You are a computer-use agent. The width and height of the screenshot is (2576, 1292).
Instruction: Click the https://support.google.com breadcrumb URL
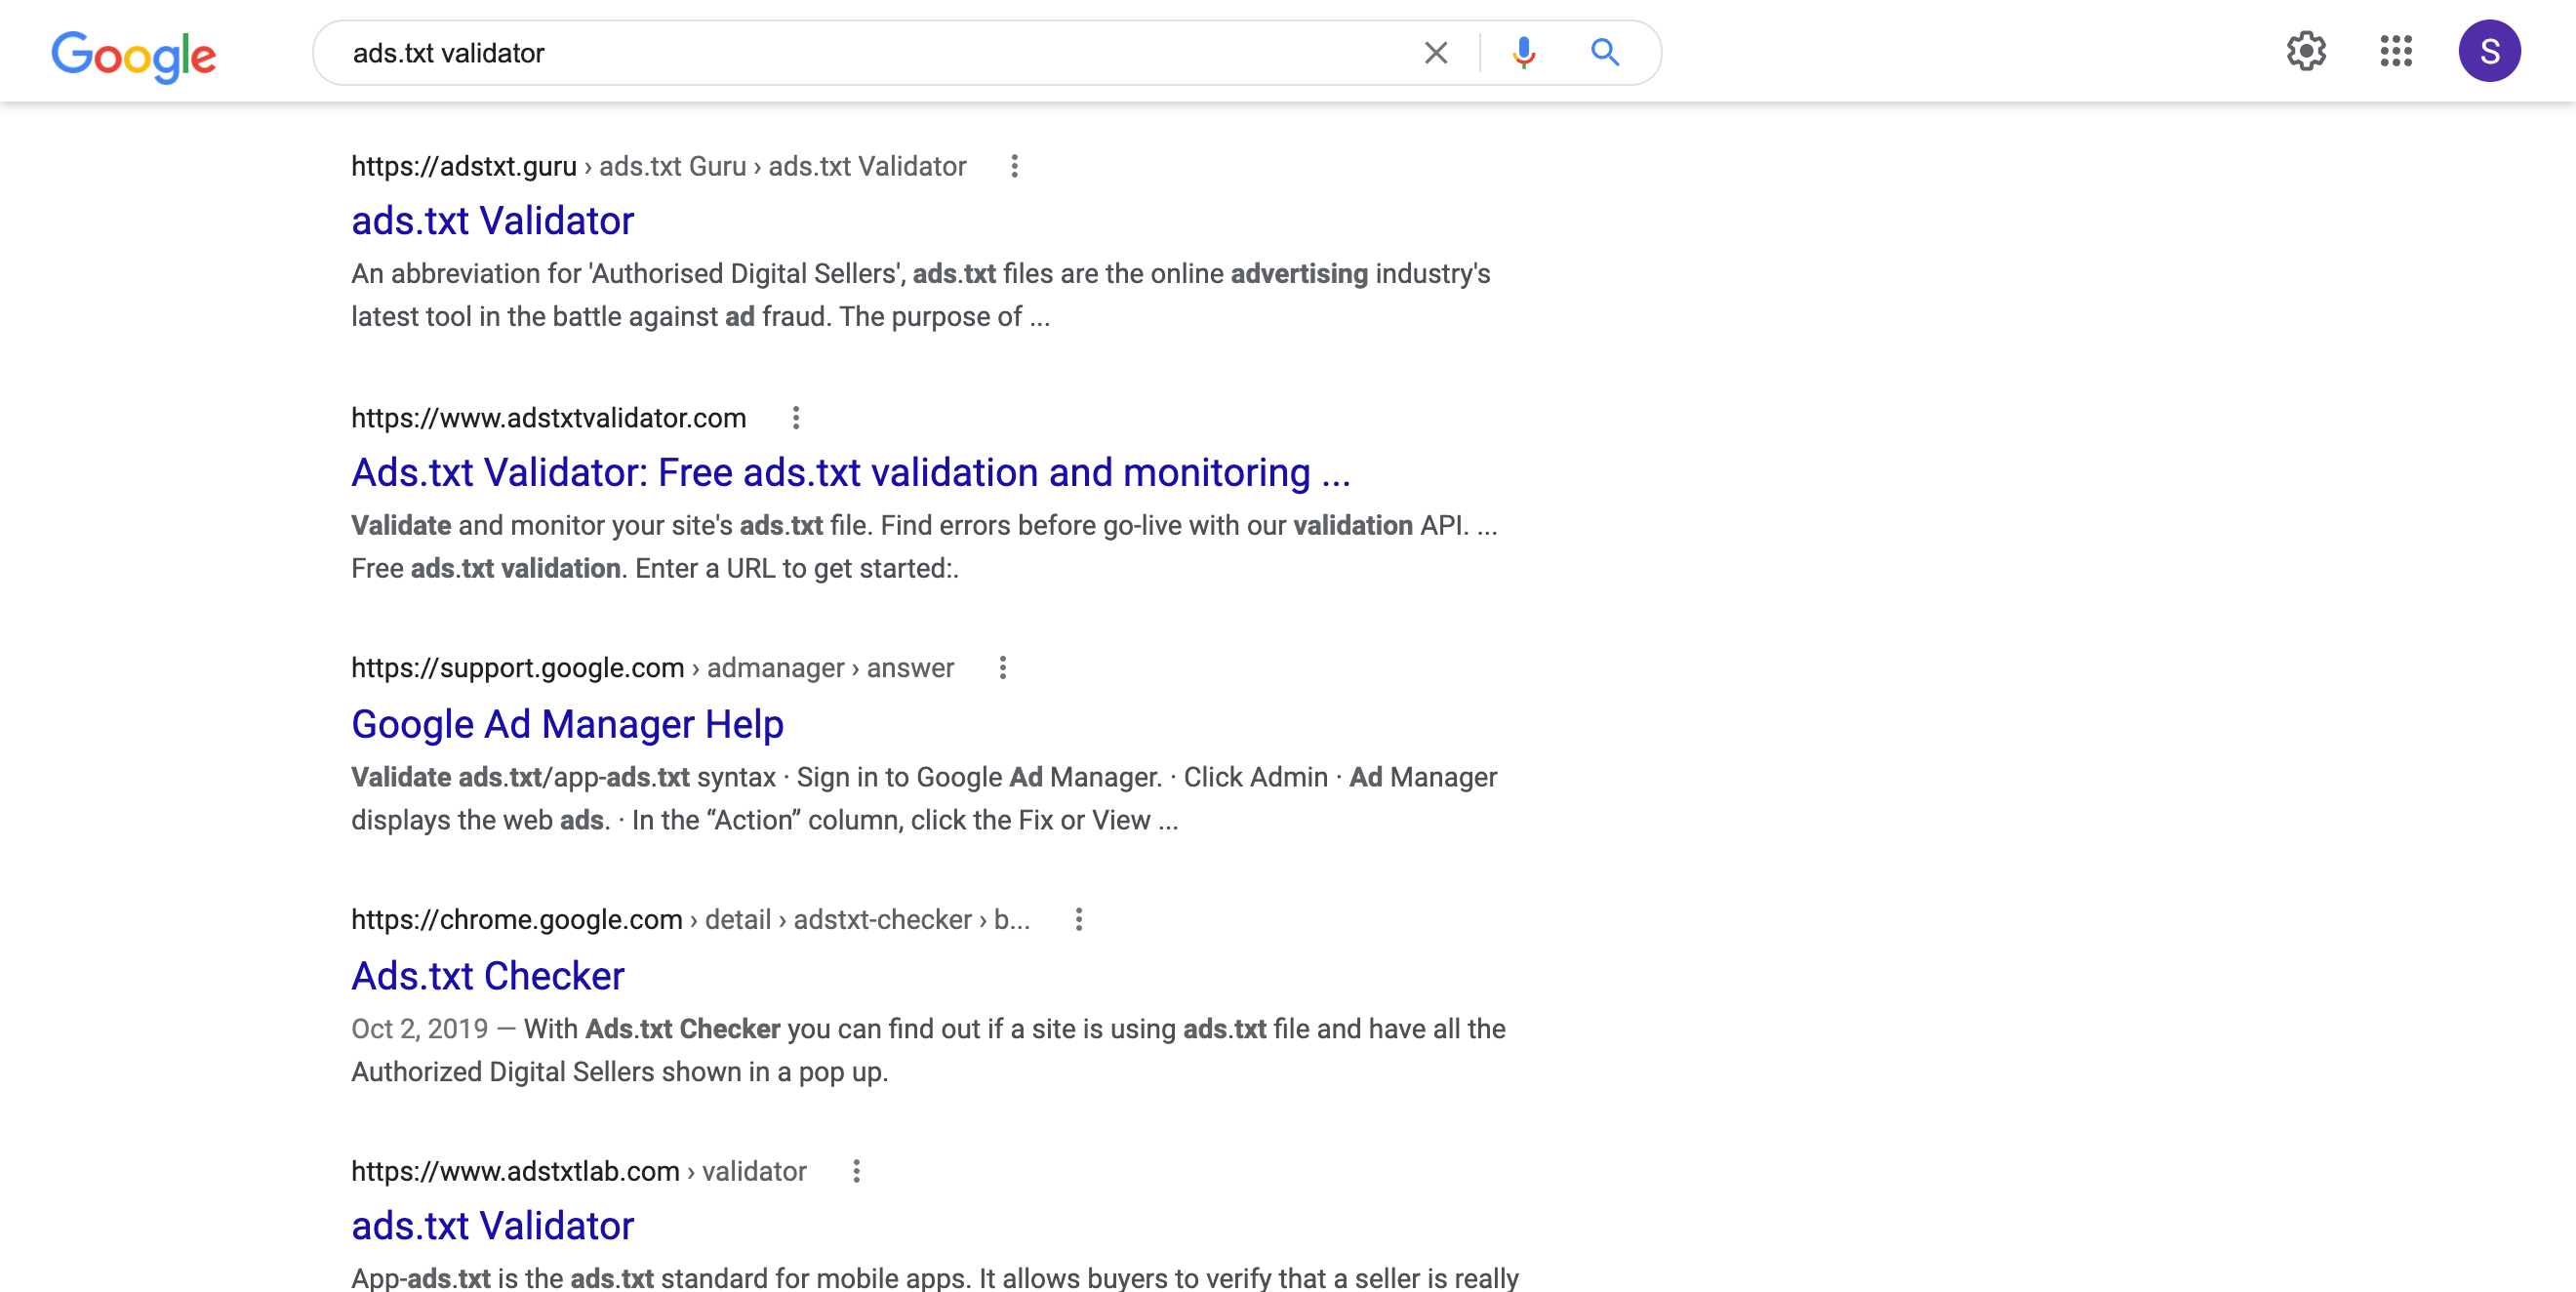(x=518, y=668)
